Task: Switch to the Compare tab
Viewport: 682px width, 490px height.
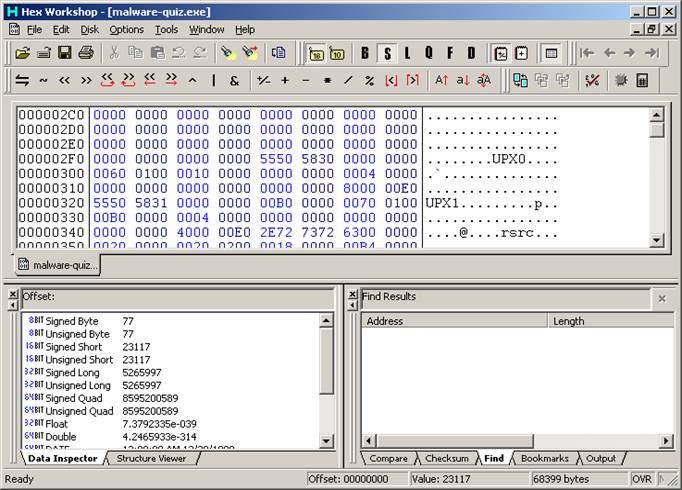Action: coord(388,458)
